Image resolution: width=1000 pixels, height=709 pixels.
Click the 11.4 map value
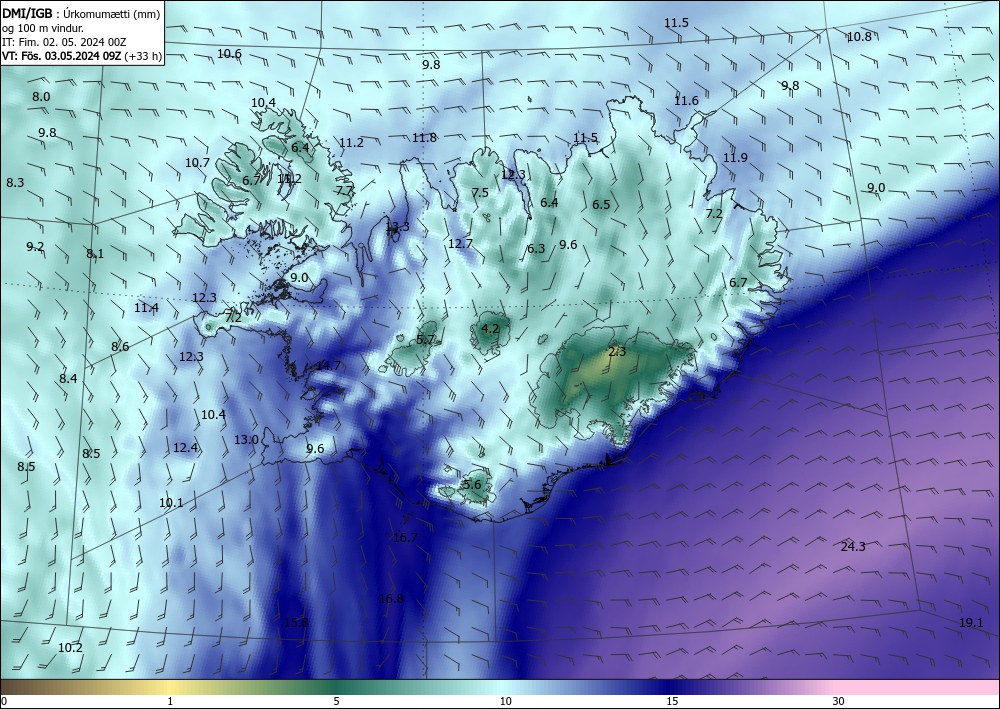[x=147, y=308]
